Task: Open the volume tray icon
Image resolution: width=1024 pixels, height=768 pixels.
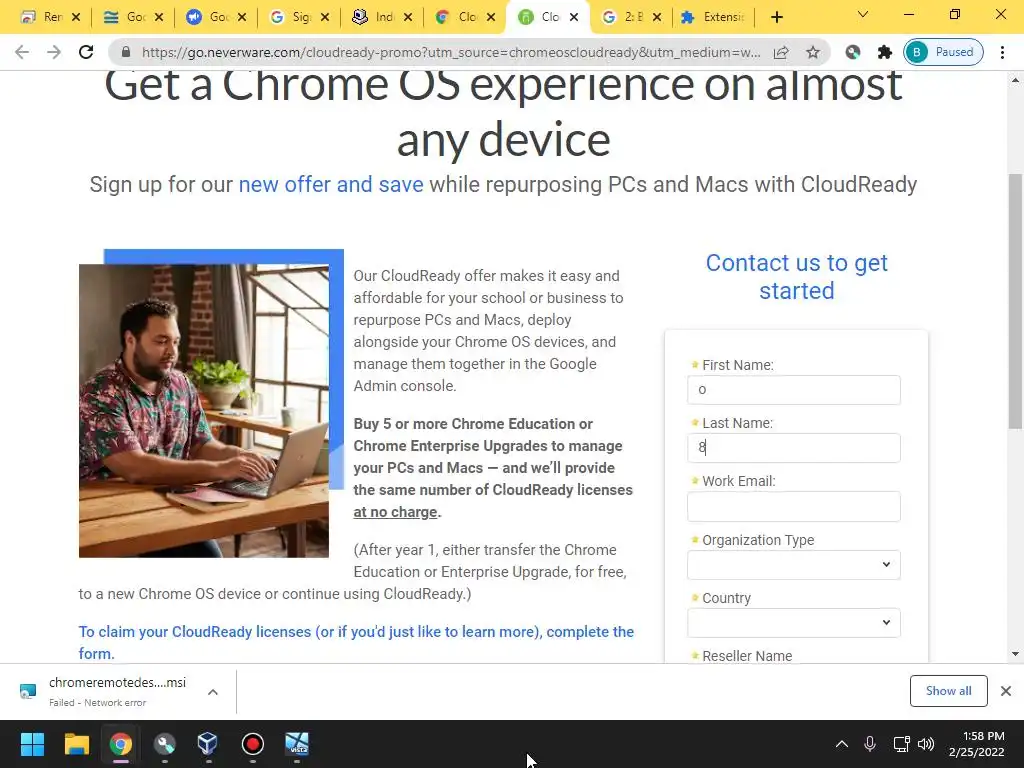Action: click(926, 744)
